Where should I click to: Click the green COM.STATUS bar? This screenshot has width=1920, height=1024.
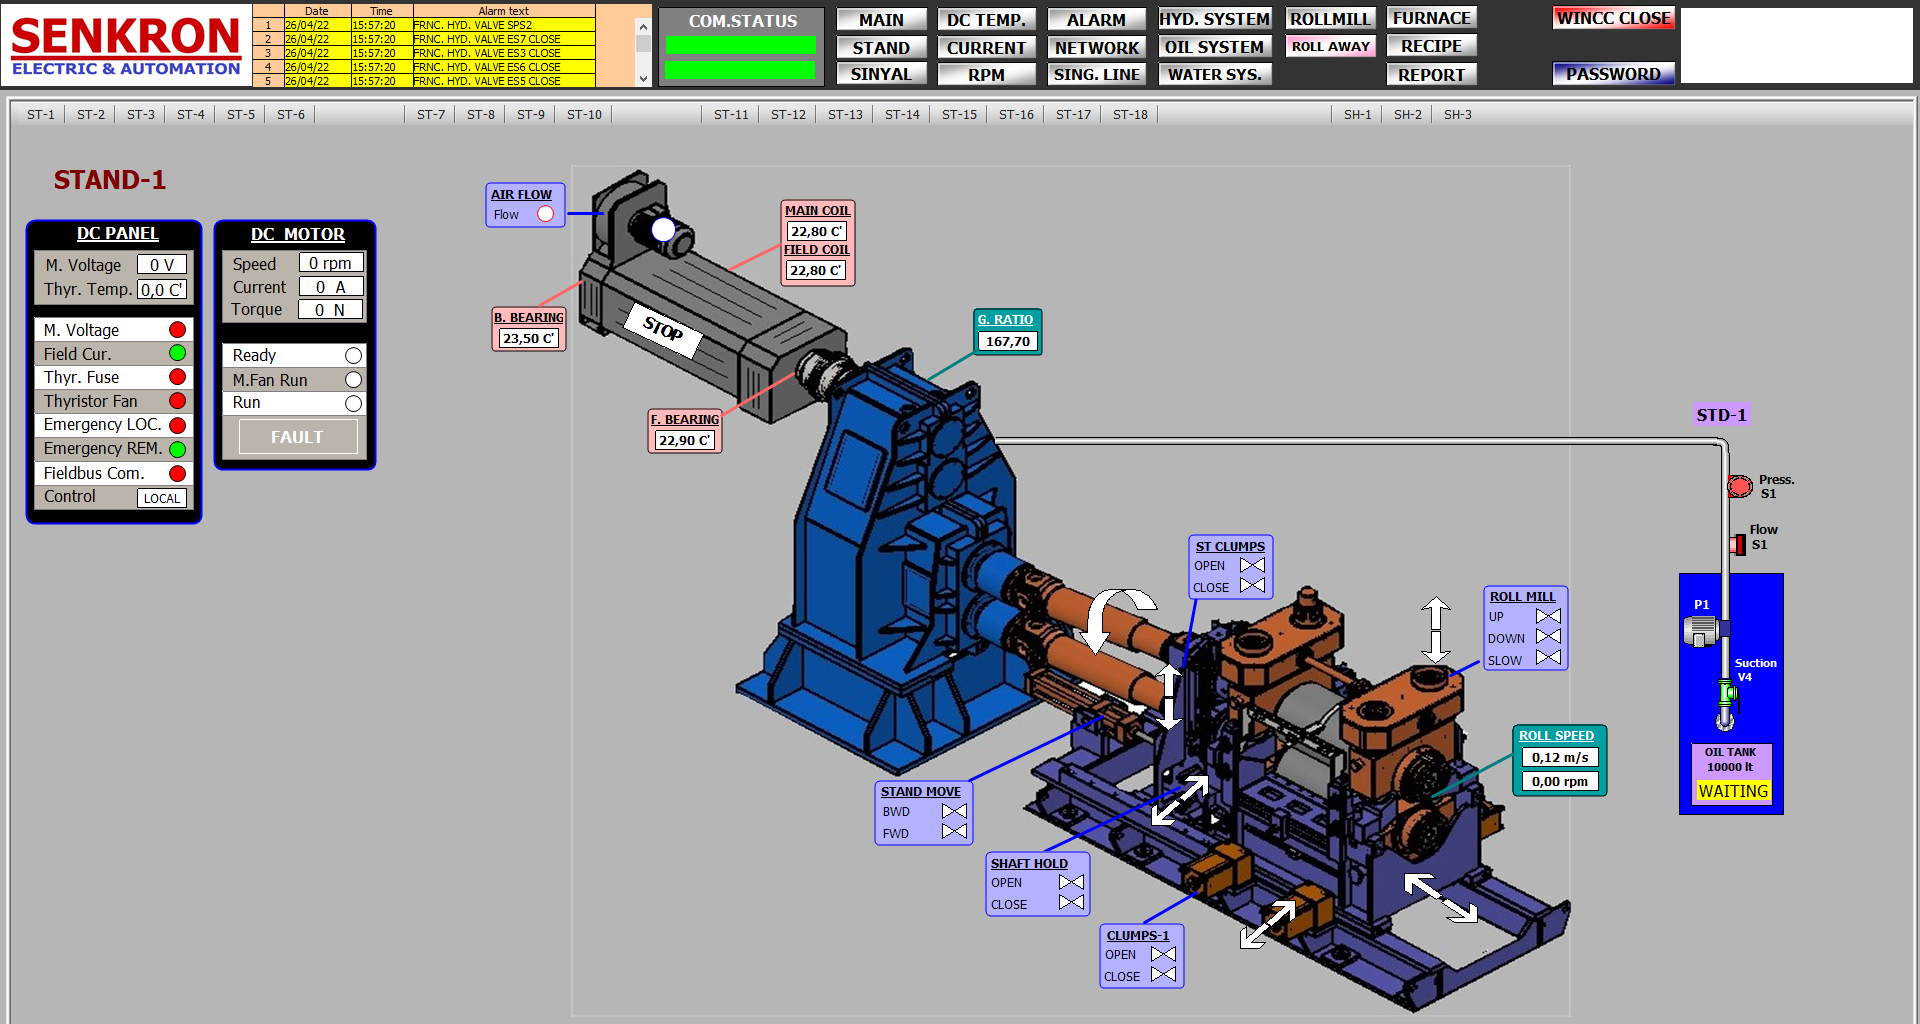point(740,46)
